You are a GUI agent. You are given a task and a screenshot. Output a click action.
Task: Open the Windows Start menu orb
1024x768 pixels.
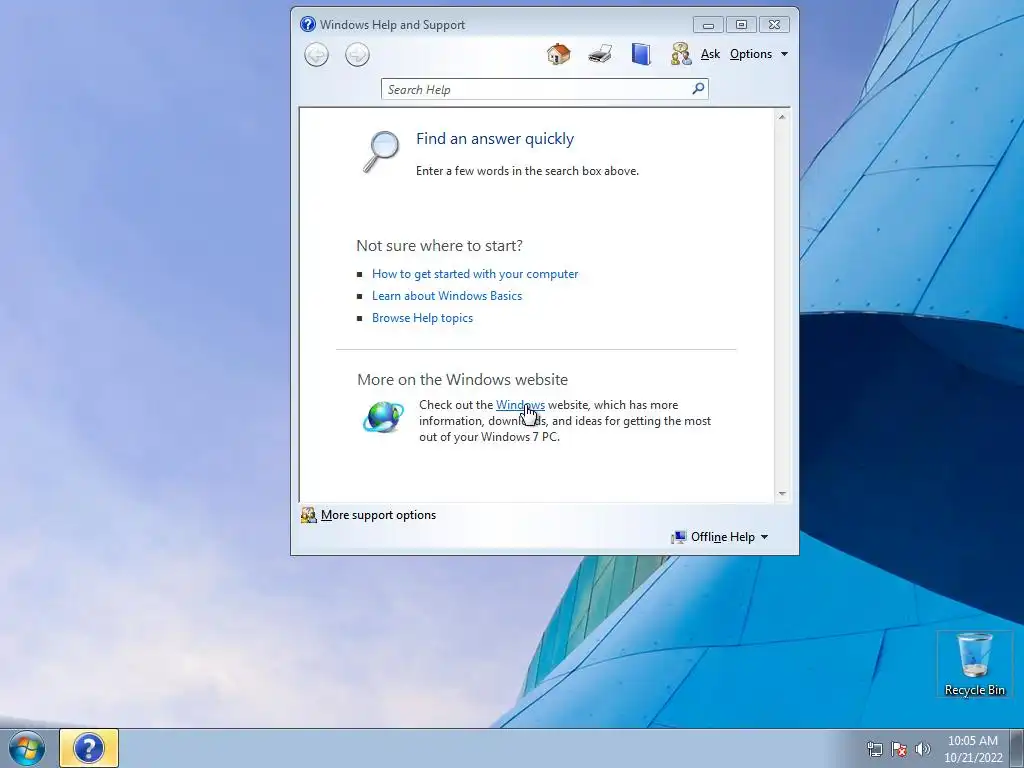(27, 748)
